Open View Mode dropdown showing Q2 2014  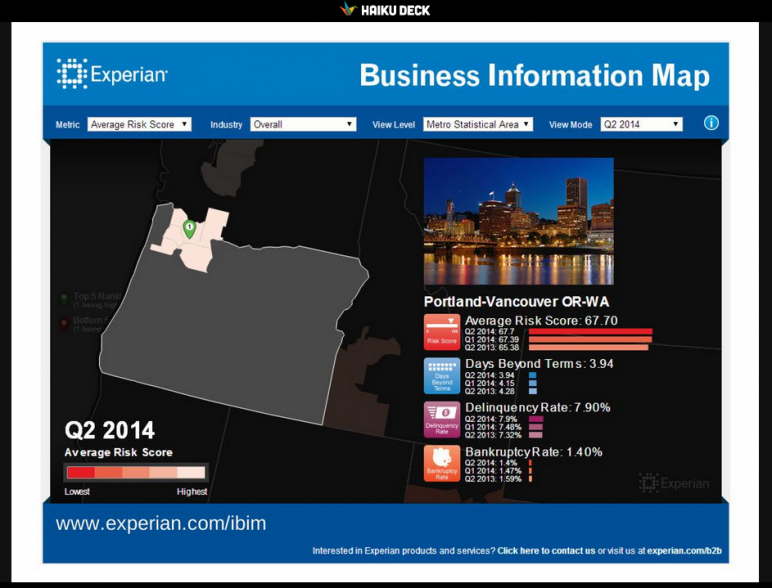pos(641,124)
